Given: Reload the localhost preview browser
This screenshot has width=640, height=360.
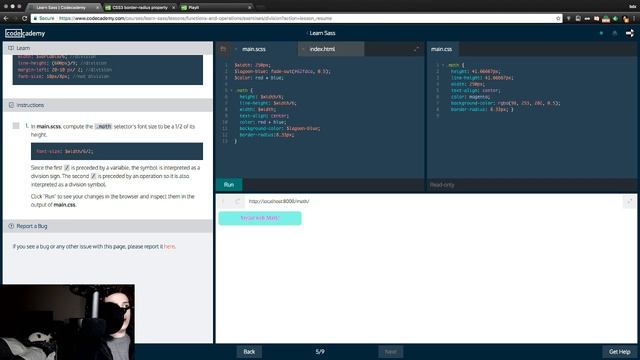Looking at the screenshot, I should tap(238, 201).
